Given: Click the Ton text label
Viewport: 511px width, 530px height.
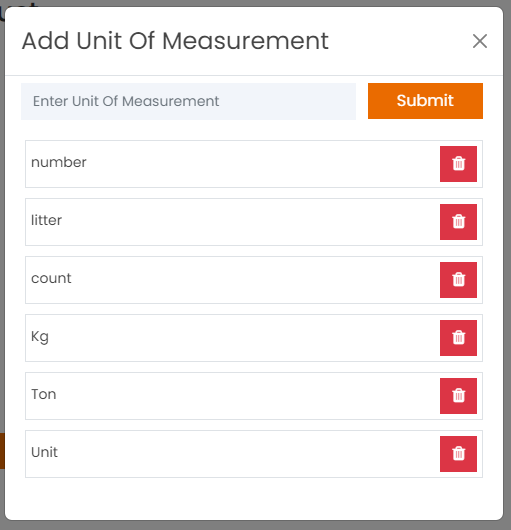Looking at the screenshot, I should click(x=44, y=394).
